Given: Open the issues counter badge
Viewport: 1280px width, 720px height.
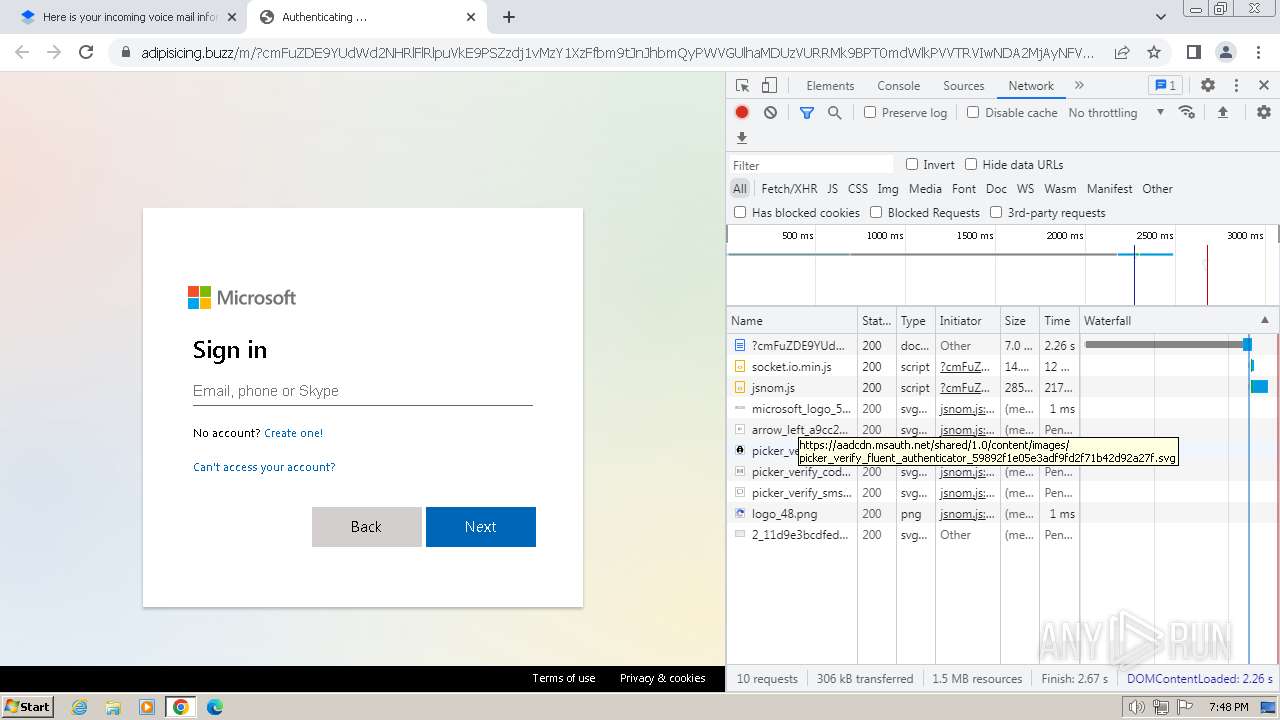Looking at the screenshot, I should point(1165,86).
